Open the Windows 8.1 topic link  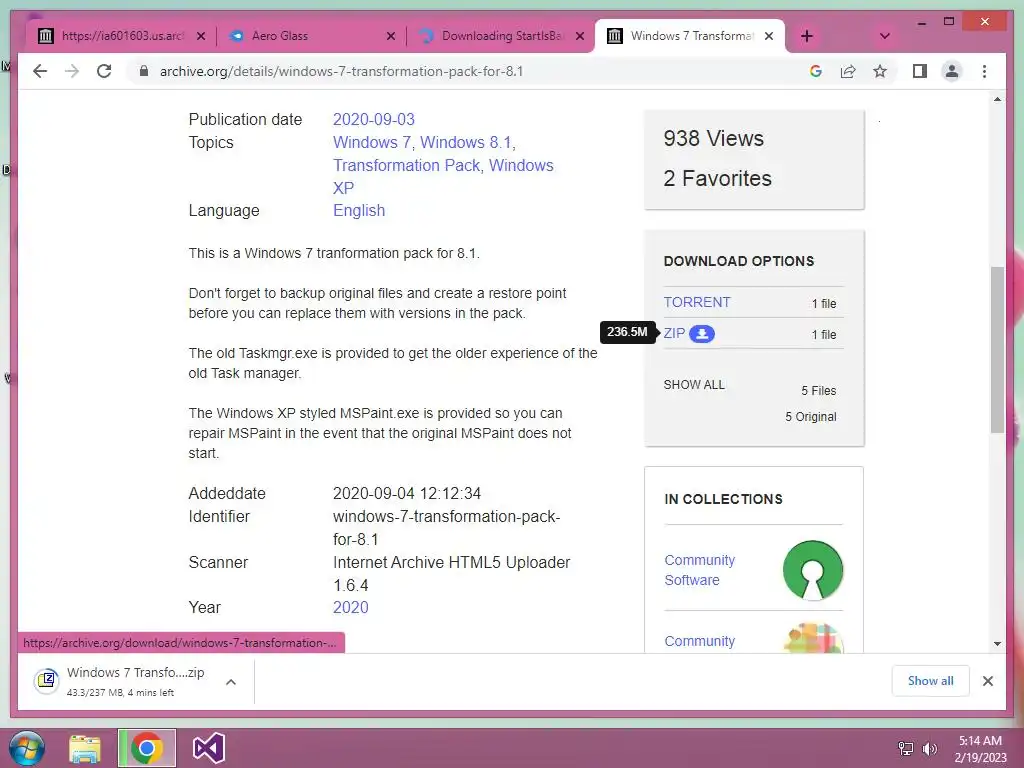click(x=466, y=142)
